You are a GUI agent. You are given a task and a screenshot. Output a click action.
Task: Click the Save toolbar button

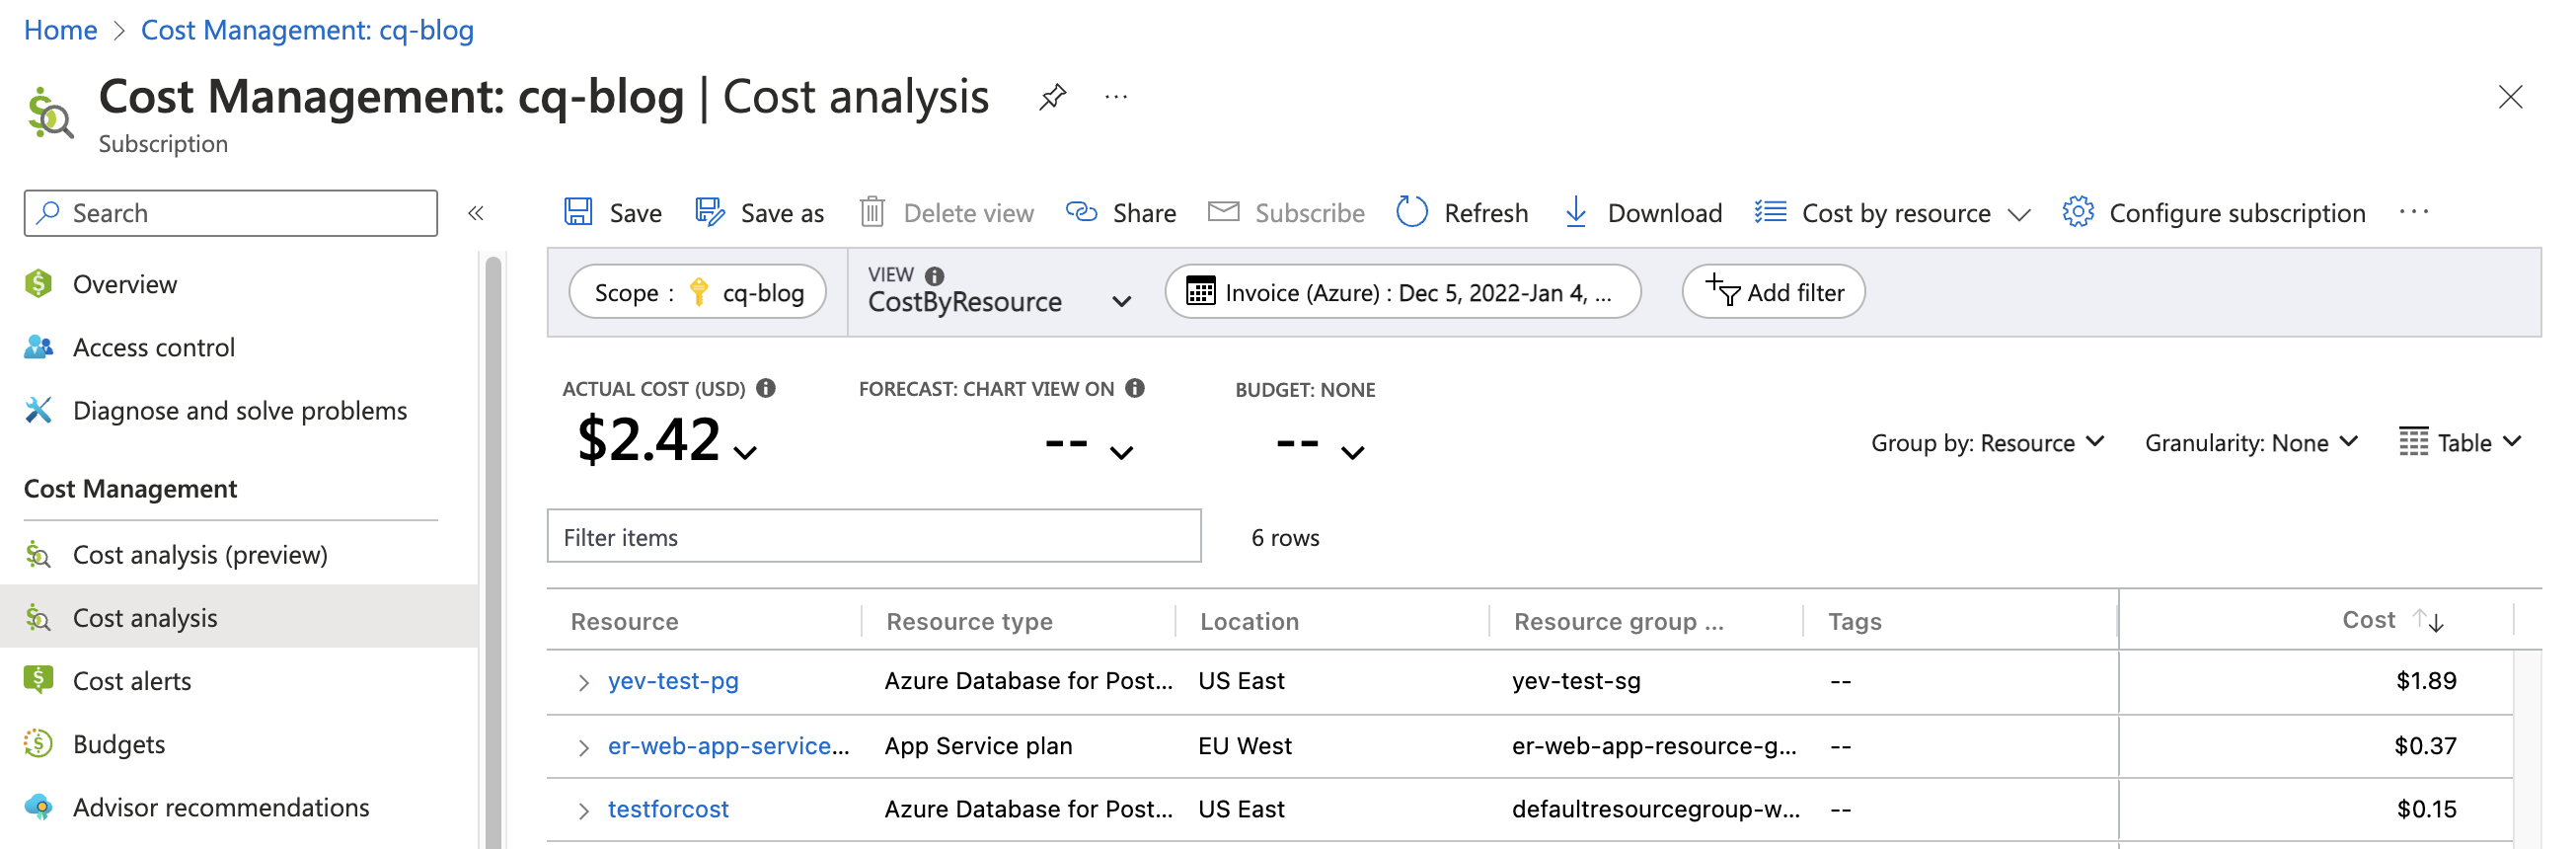coord(612,213)
